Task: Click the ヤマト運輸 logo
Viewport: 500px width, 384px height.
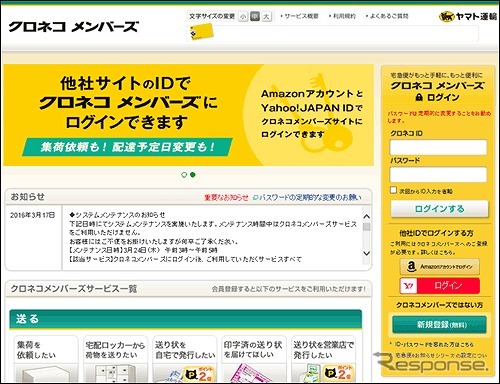Action: [x=468, y=16]
